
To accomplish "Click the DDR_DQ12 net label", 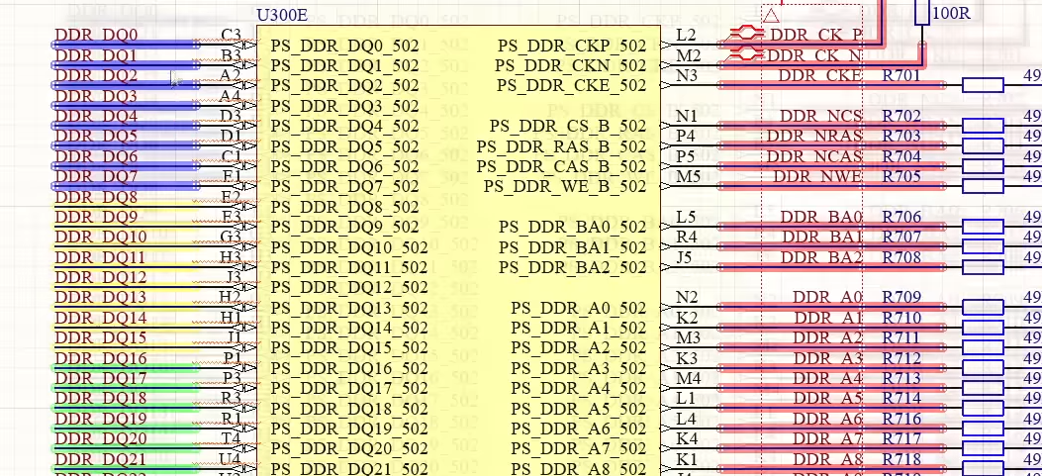I will pyautogui.click(x=100, y=277).
